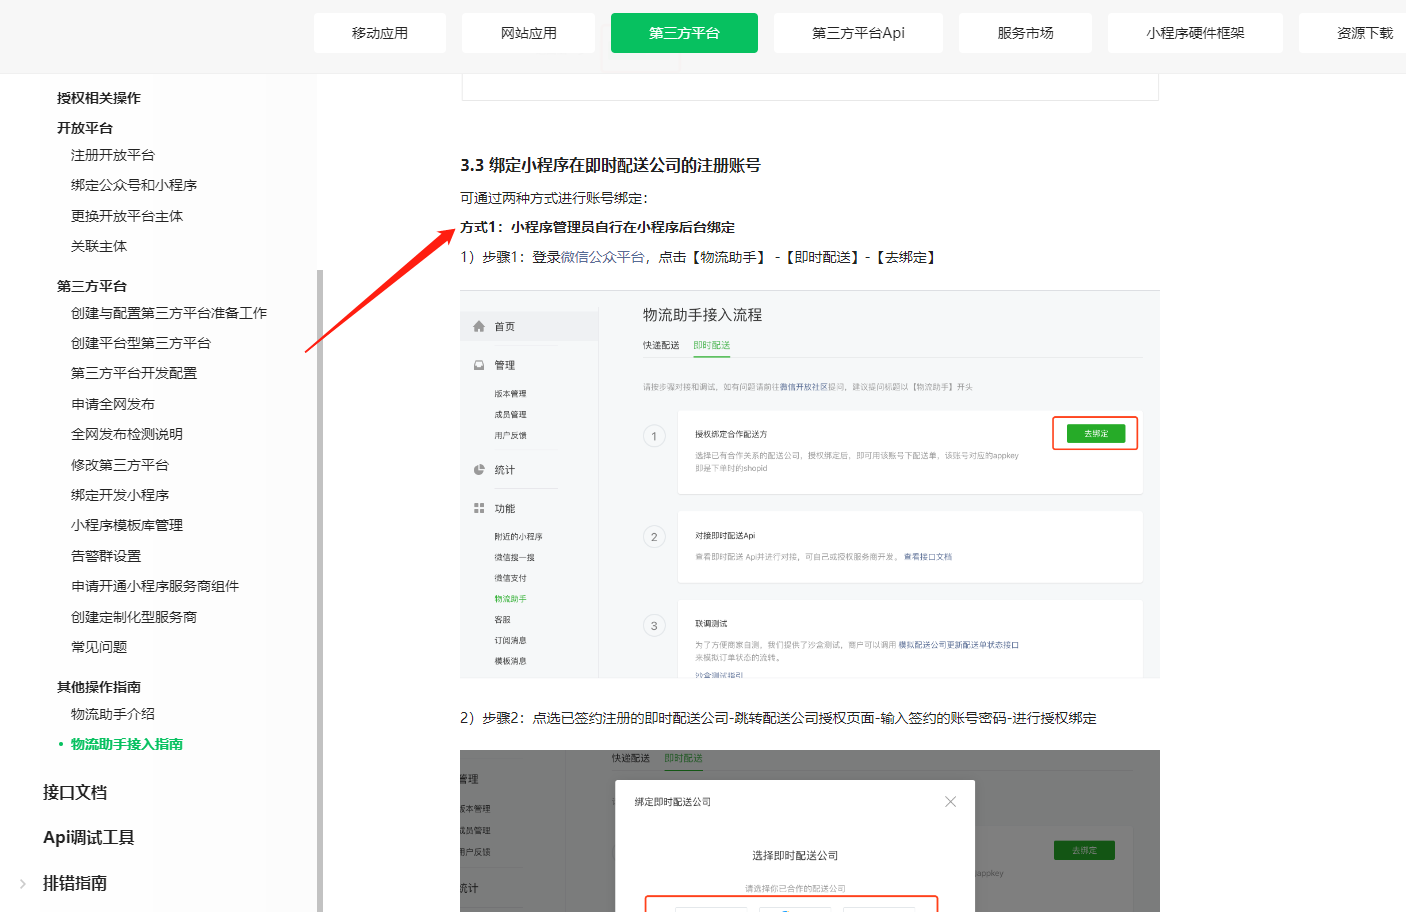Open 物流助手介绍 page
The width and height of the screenshot is (1406, 912).
click(x=113, y=714)
